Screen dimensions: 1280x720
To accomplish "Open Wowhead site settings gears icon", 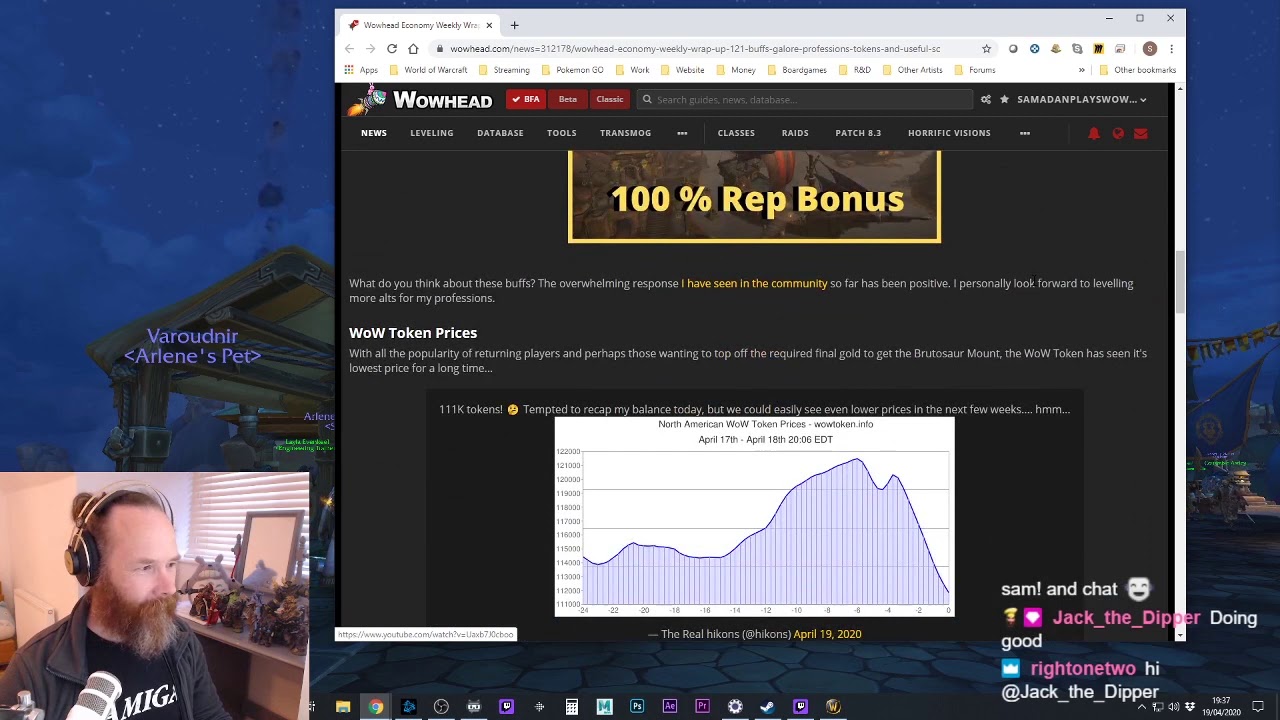I will (986, 99).
